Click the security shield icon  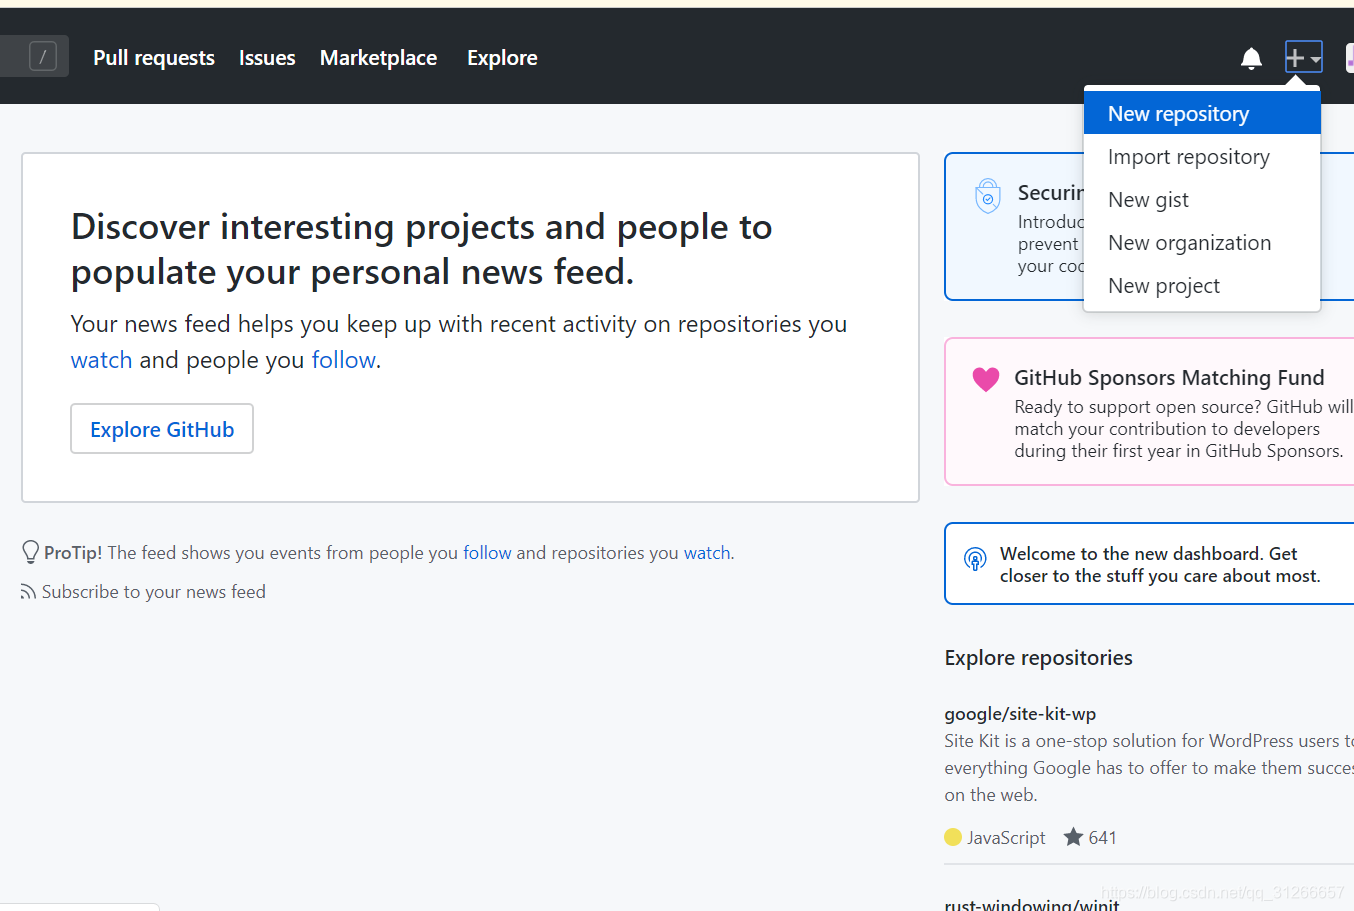tap(988, 196)
